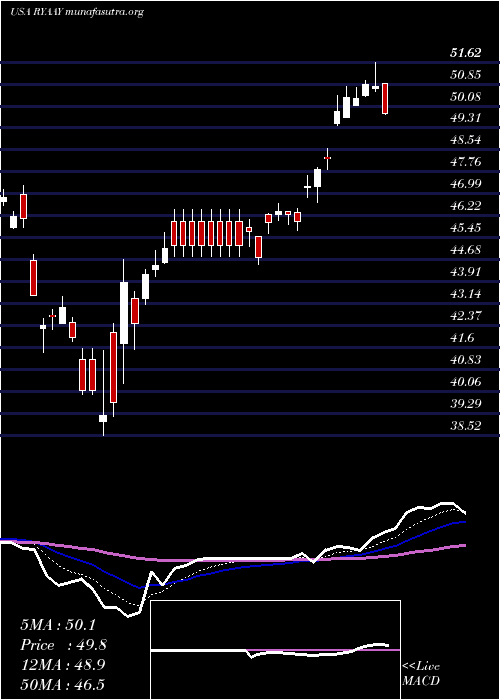The image size is (500, 700).
Task: Click the 50MA : 46.5 readout
Action: coord(63,684)
